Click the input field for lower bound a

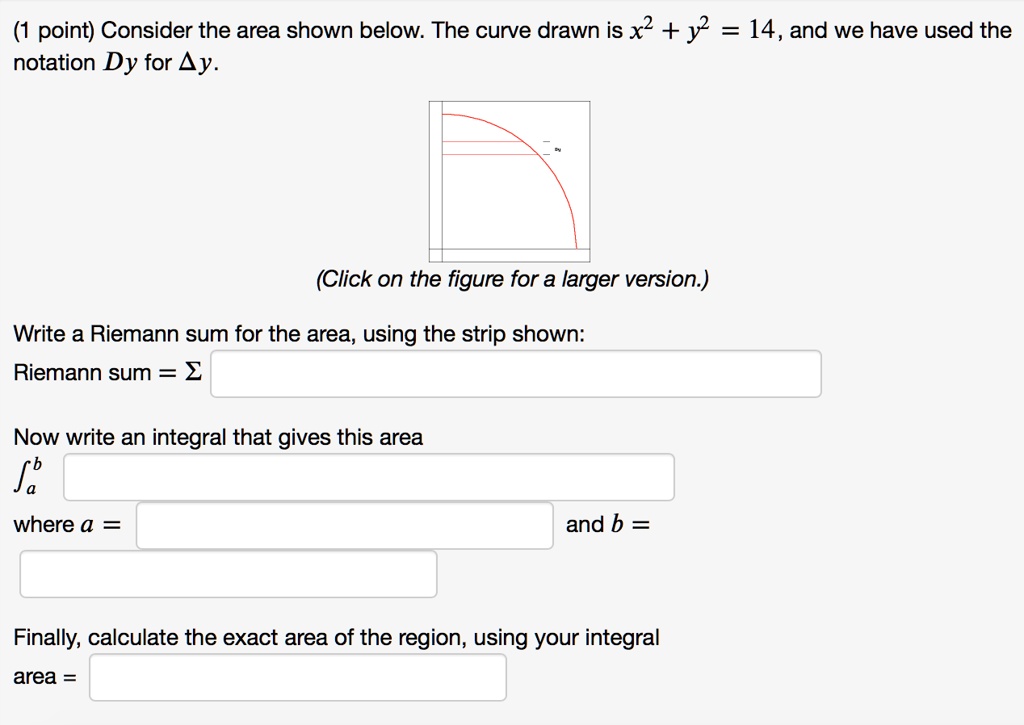(345, 525)
